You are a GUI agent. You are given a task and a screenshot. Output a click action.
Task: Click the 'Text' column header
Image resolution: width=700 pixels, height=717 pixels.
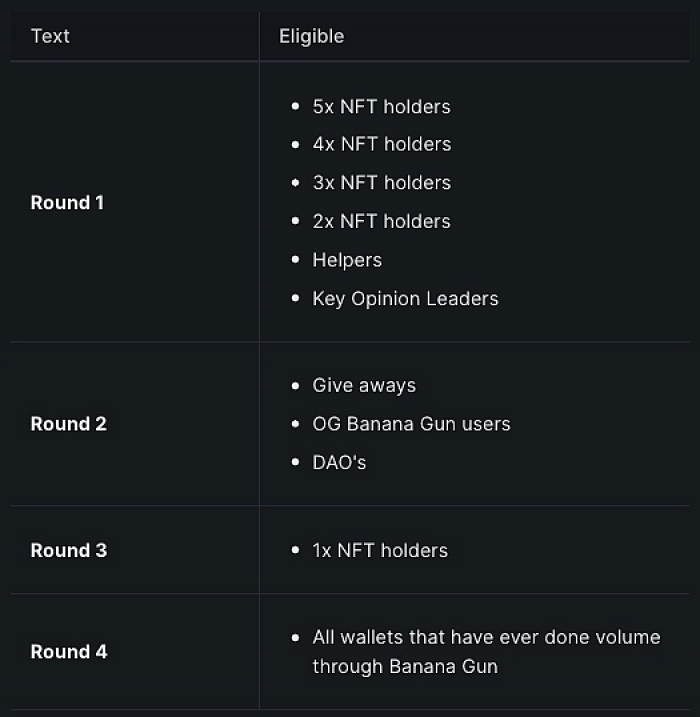tap(50, 36)
